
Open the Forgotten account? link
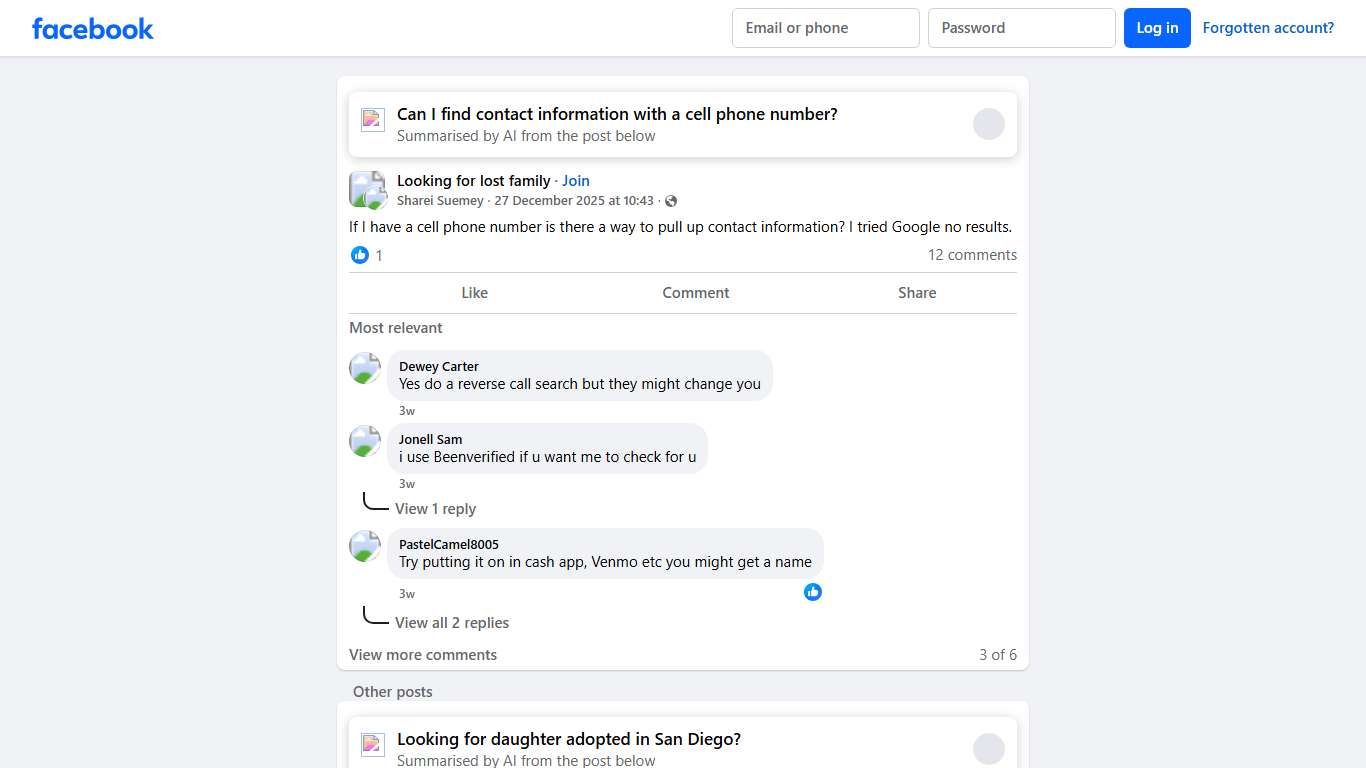(1268, 28)
